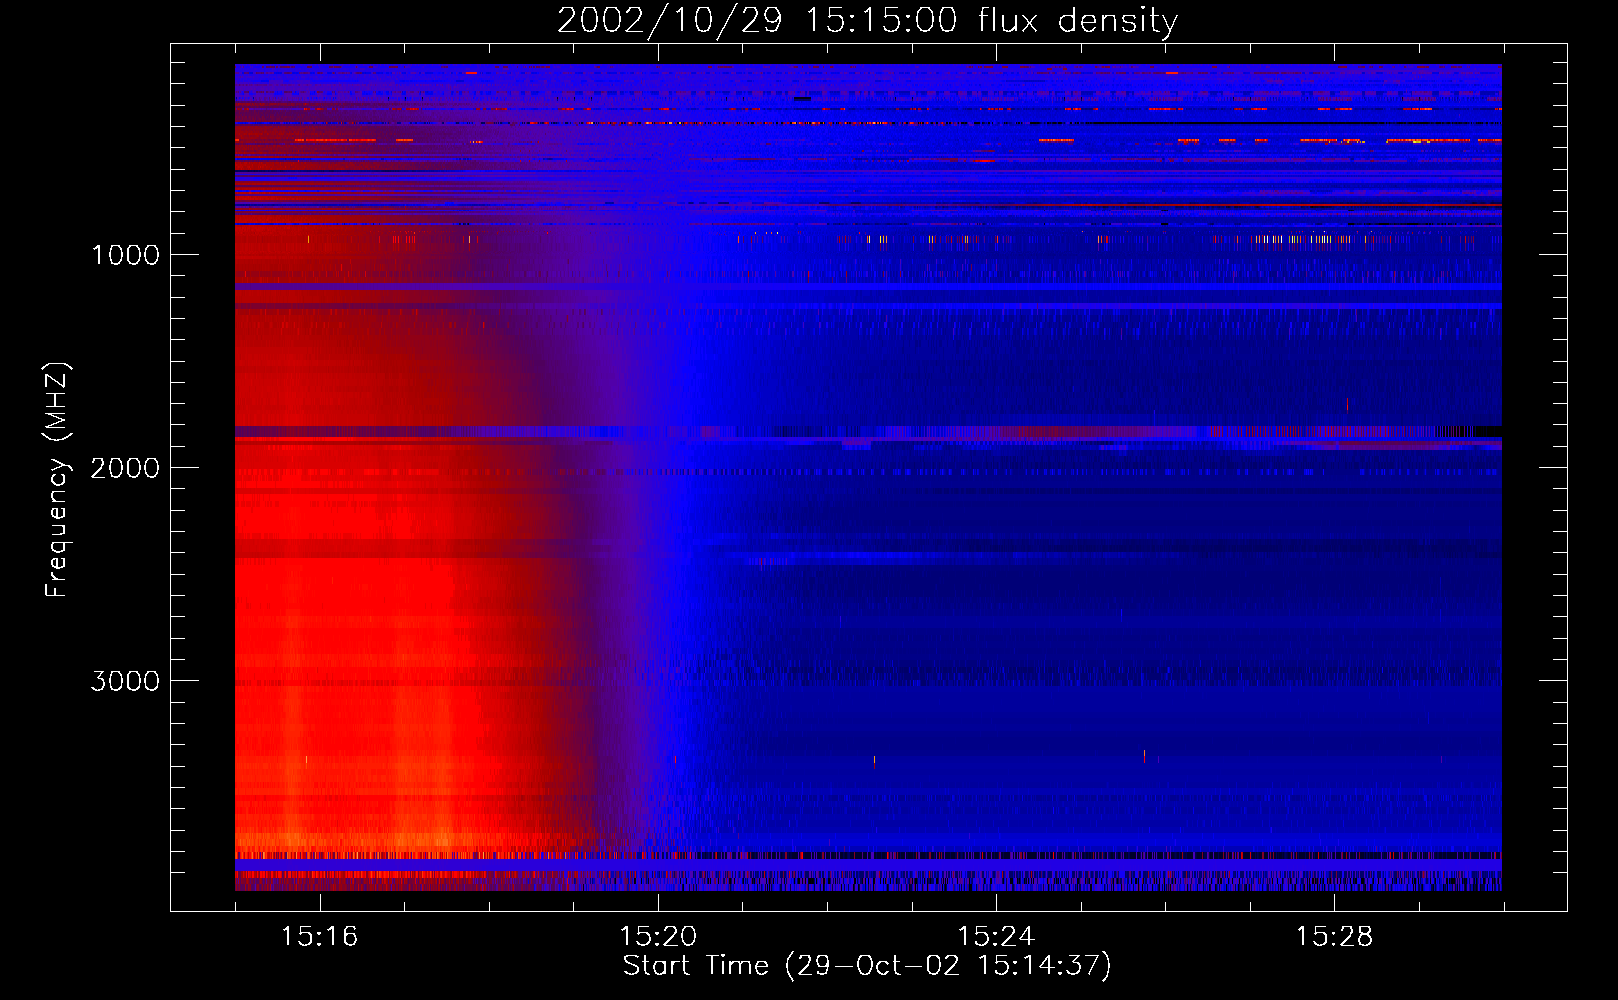Click the 1000 frequency tick label

point(125,255)
